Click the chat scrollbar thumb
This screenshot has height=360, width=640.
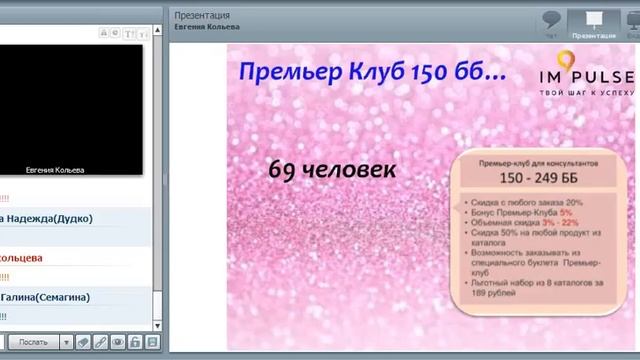[x=158, y=305]
